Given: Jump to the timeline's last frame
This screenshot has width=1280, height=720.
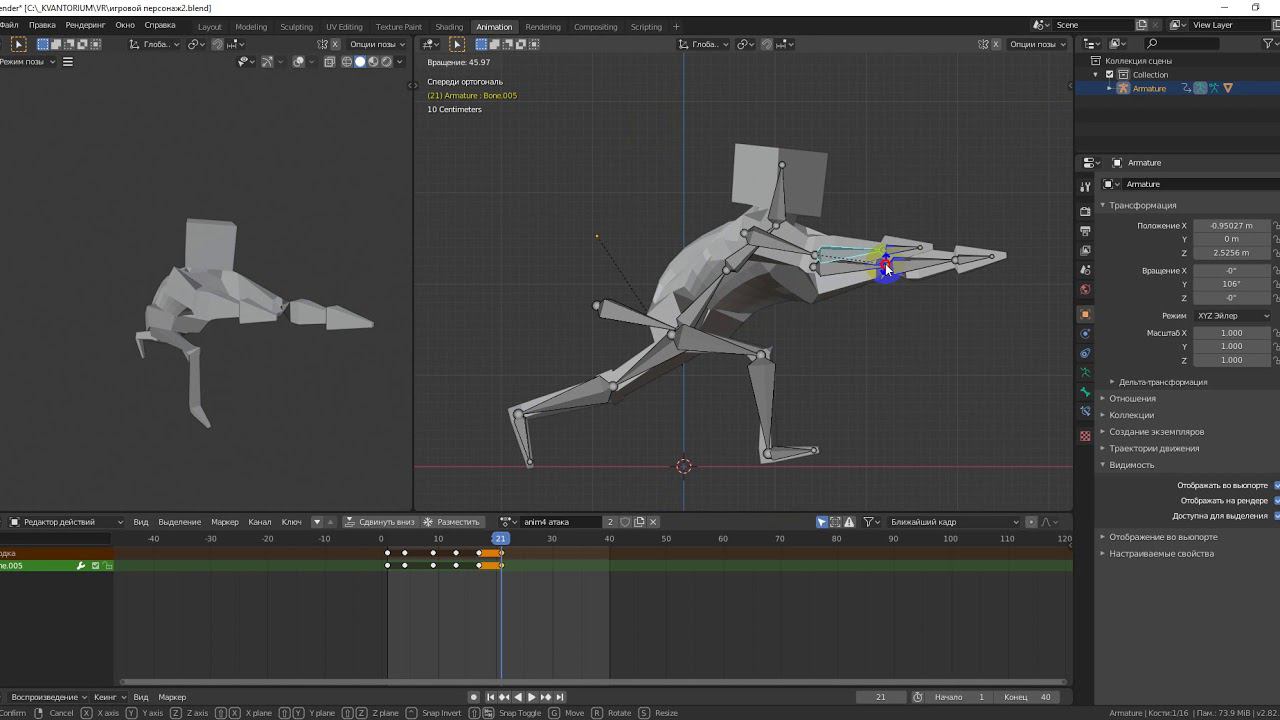Looking at the screenshot, I should [560, 697].
